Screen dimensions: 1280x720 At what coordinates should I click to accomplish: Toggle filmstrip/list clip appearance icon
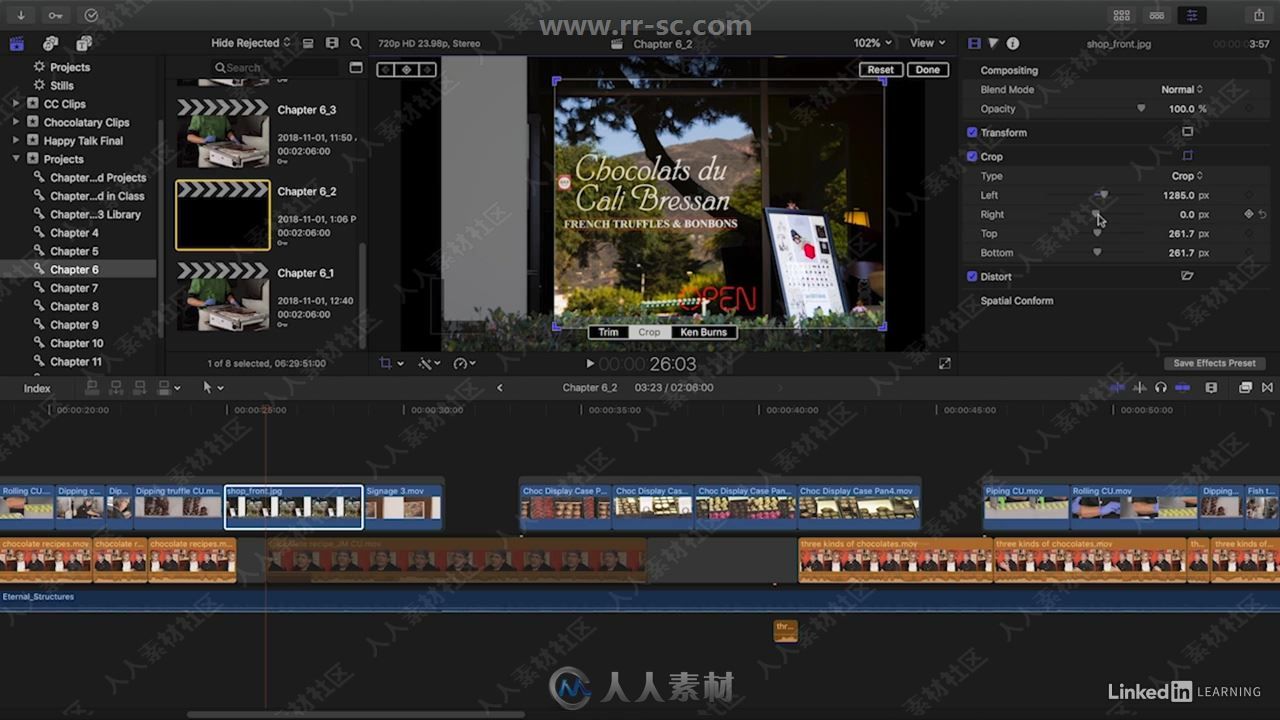click(x=308, y=43)
